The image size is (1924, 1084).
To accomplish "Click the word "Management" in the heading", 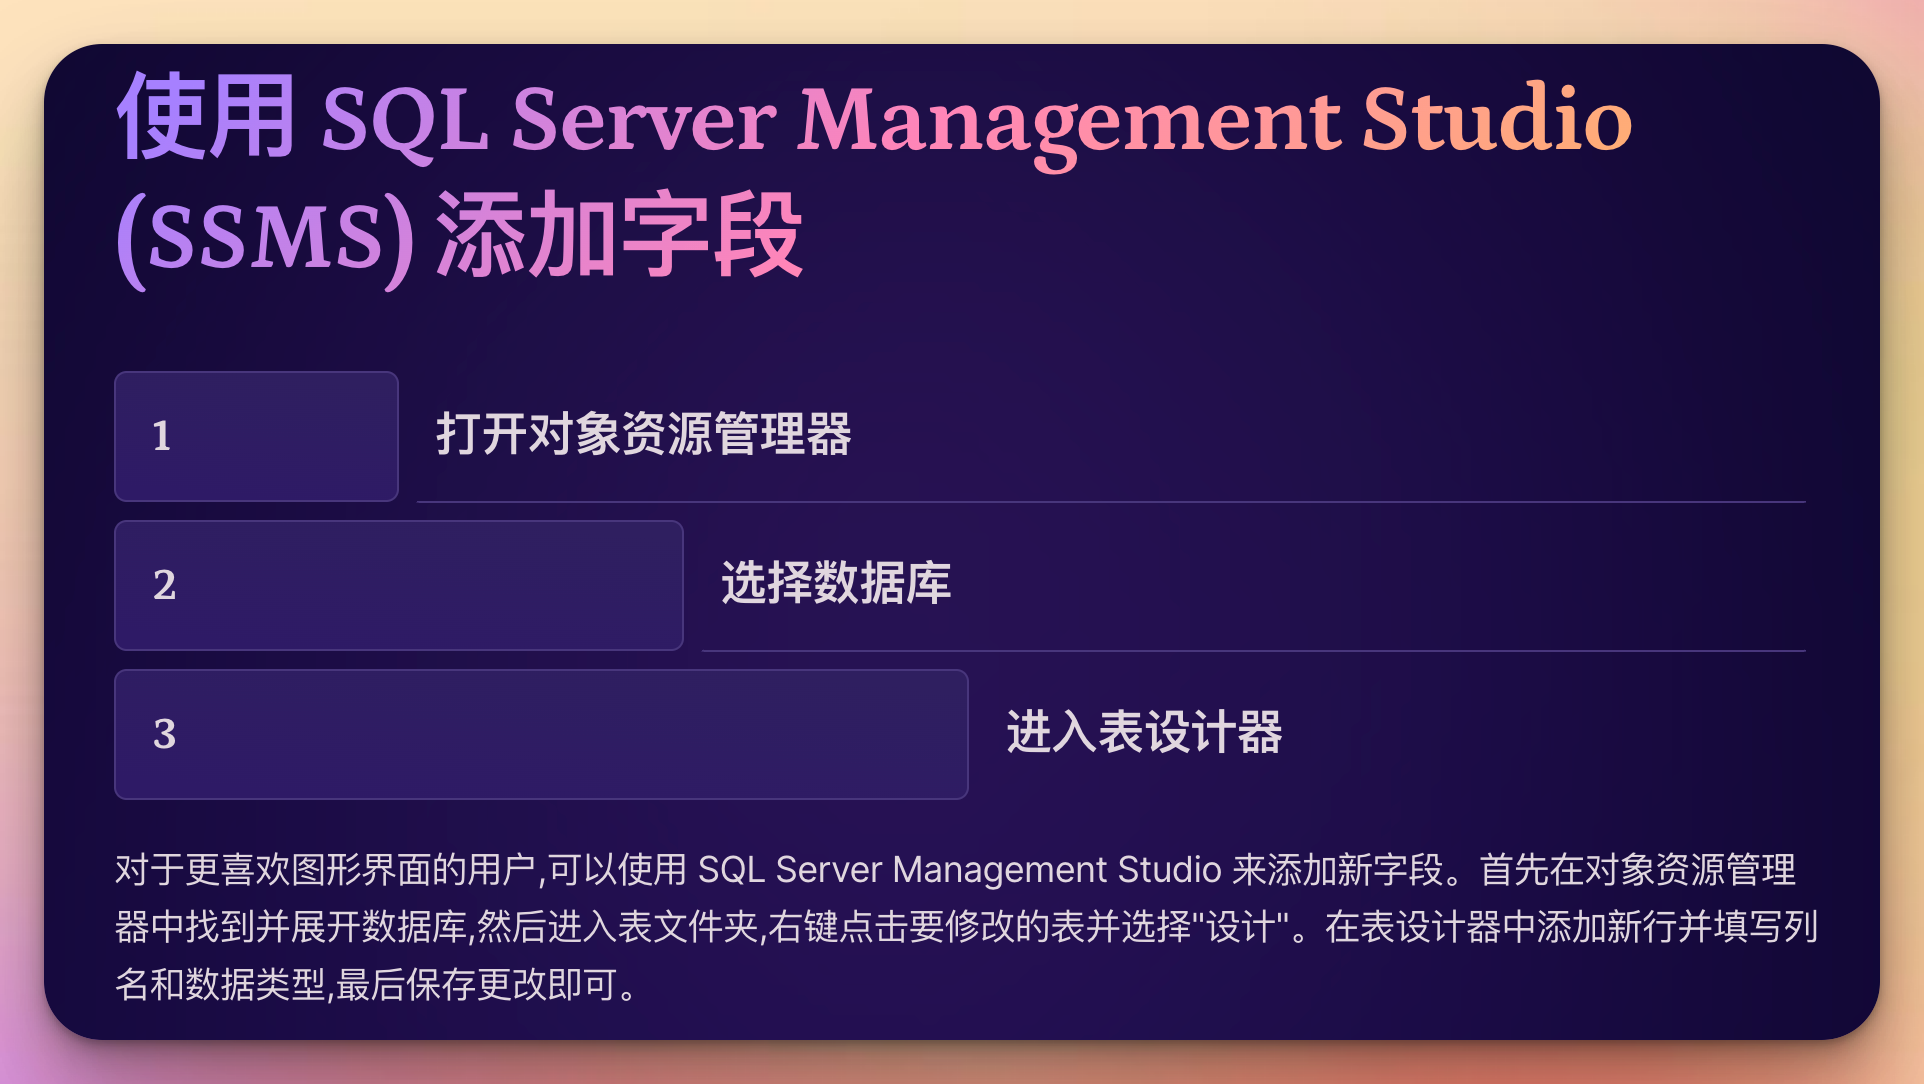I will coord(1068,120).
